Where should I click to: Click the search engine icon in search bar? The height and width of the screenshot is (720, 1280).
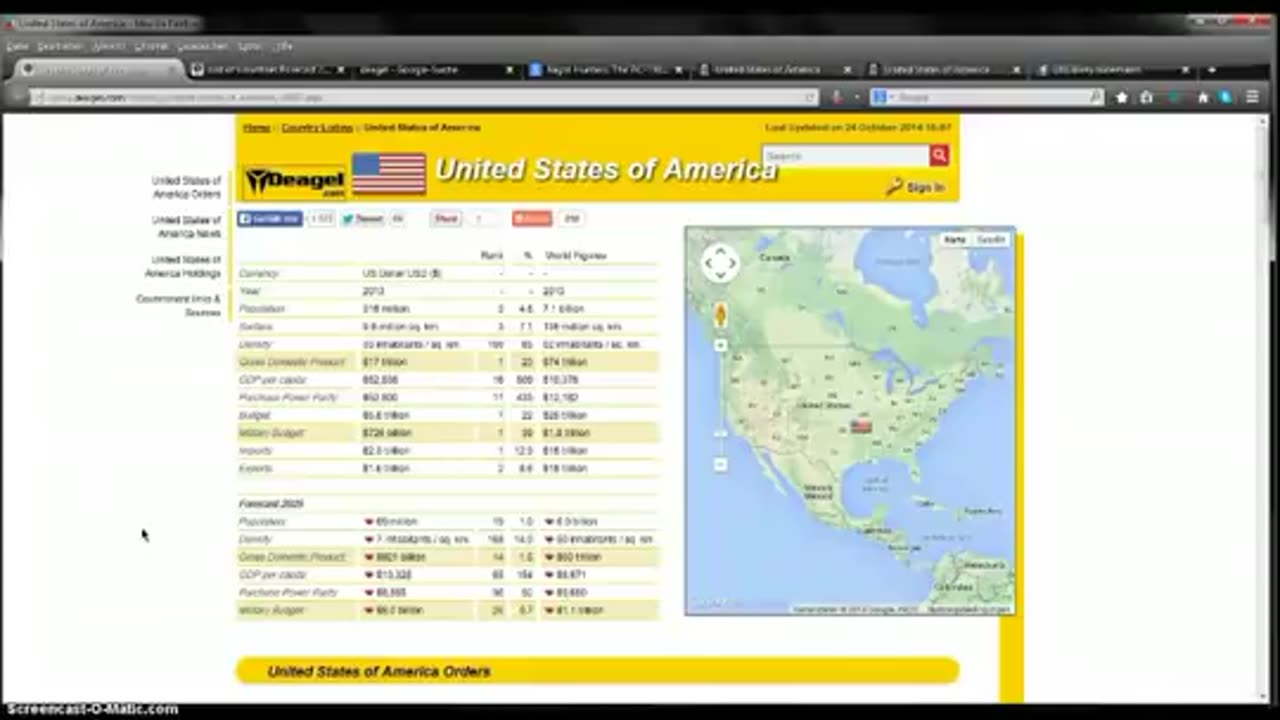[x=880, y=97]
